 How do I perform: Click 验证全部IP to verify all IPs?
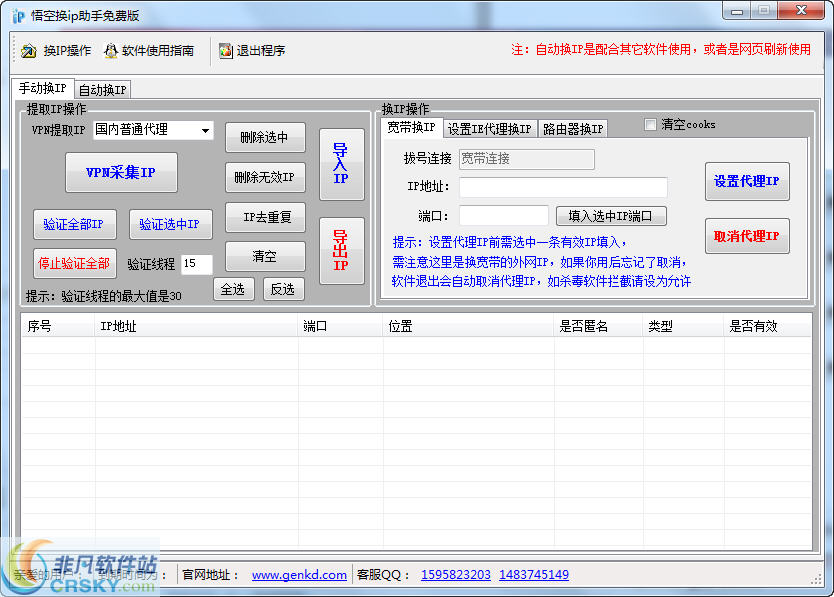click(x=75, y=224)
